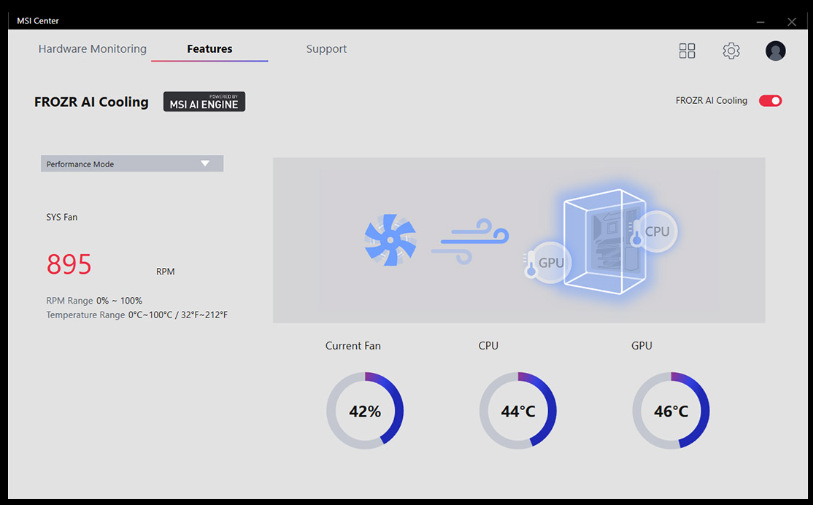Click the FROZR AI Cooling heading

[91, 102]
